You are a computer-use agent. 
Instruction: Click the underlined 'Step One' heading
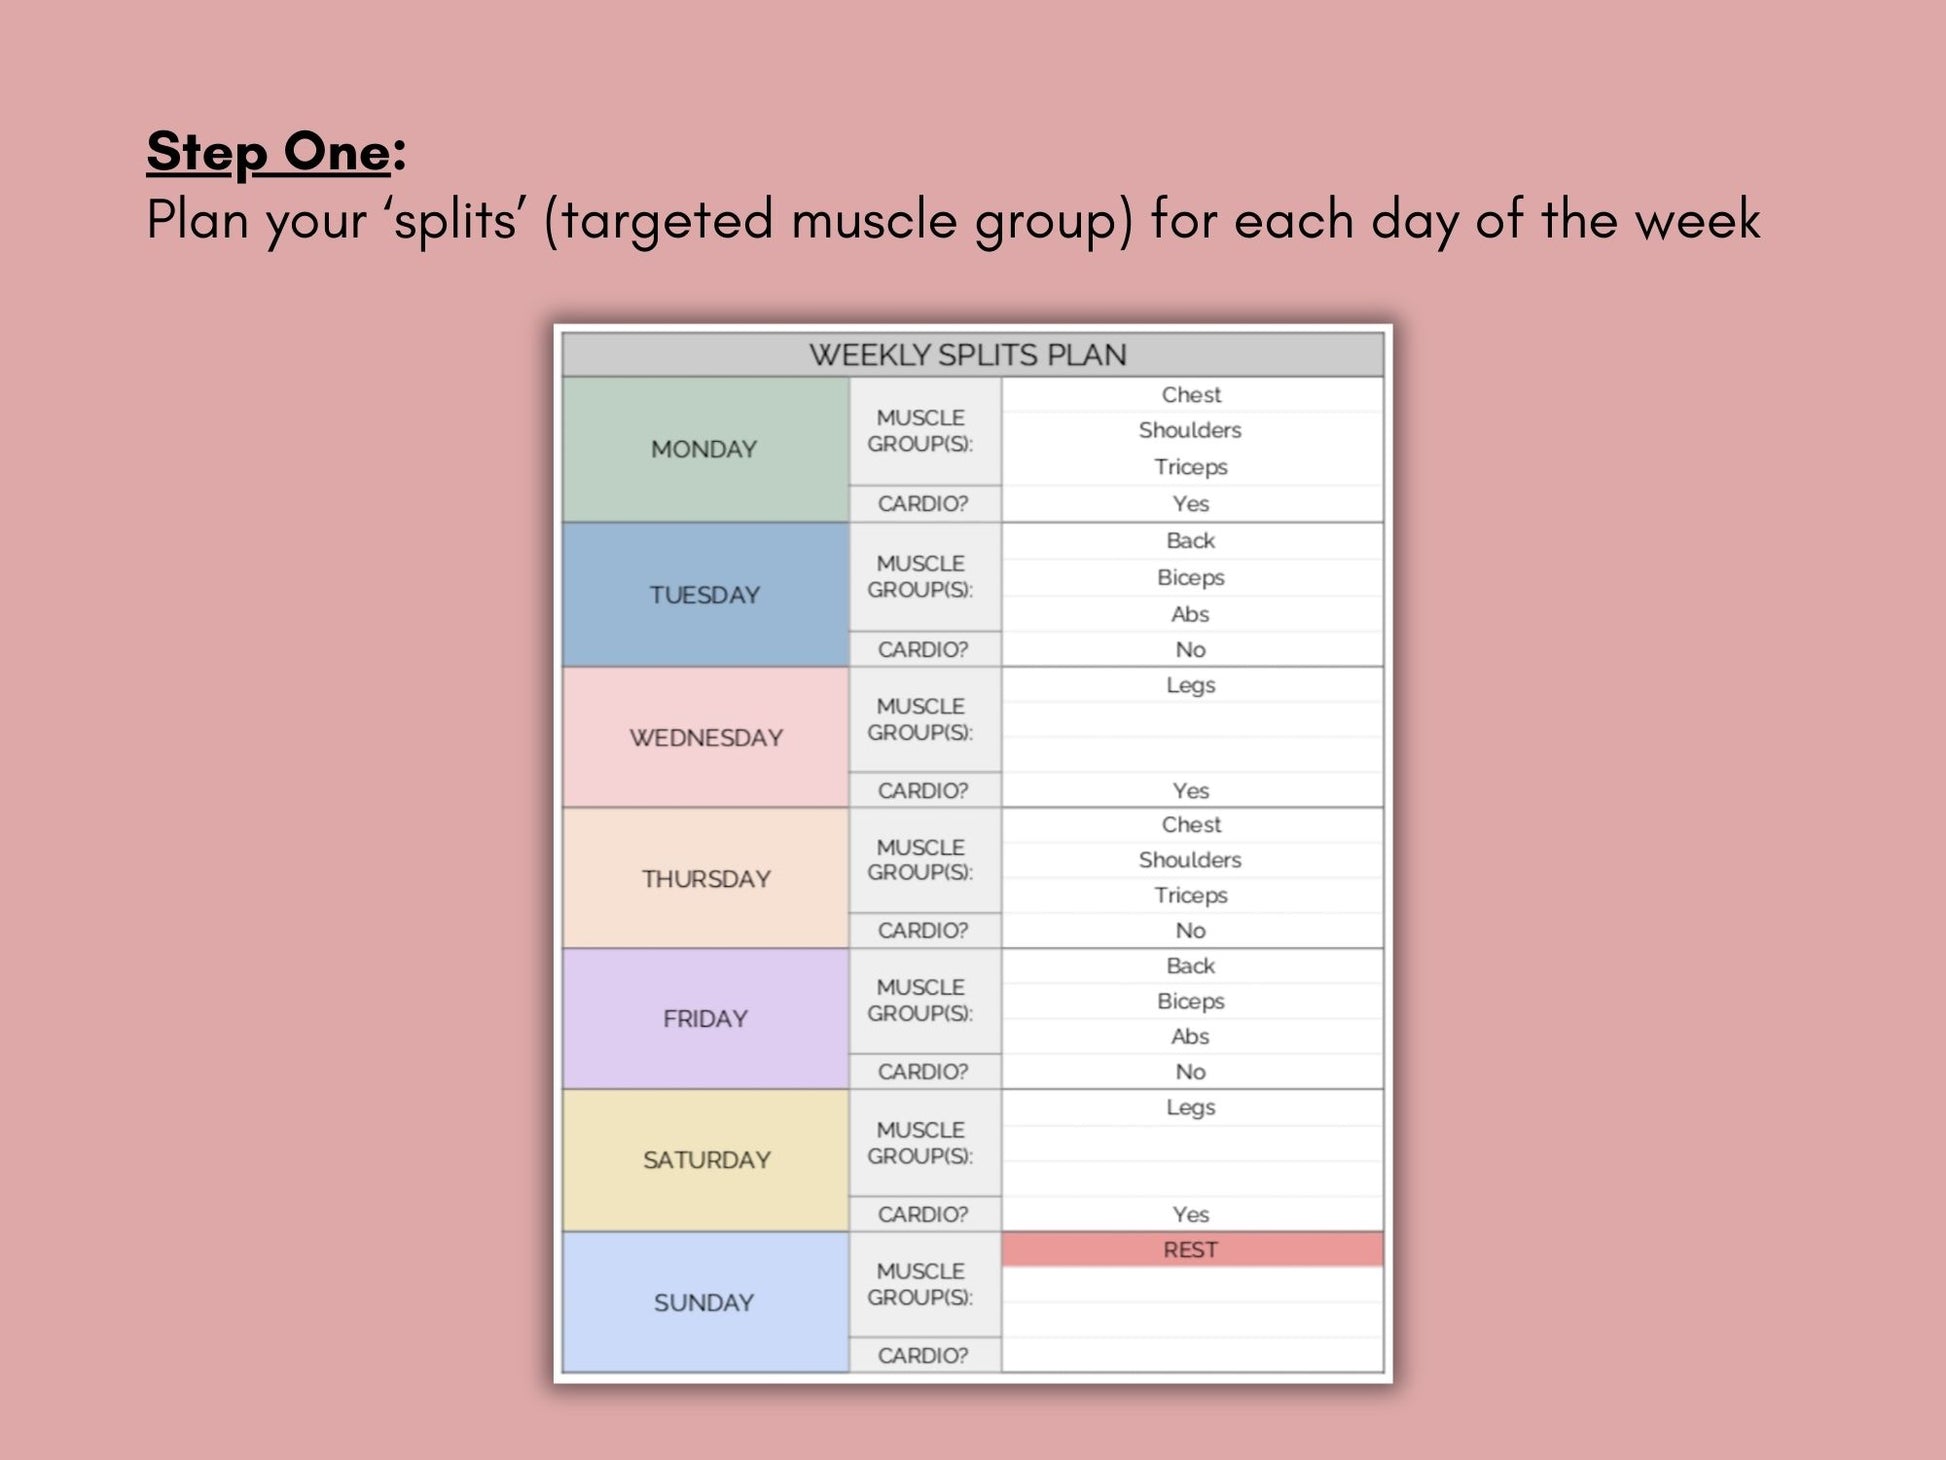(x=268, y=152)
